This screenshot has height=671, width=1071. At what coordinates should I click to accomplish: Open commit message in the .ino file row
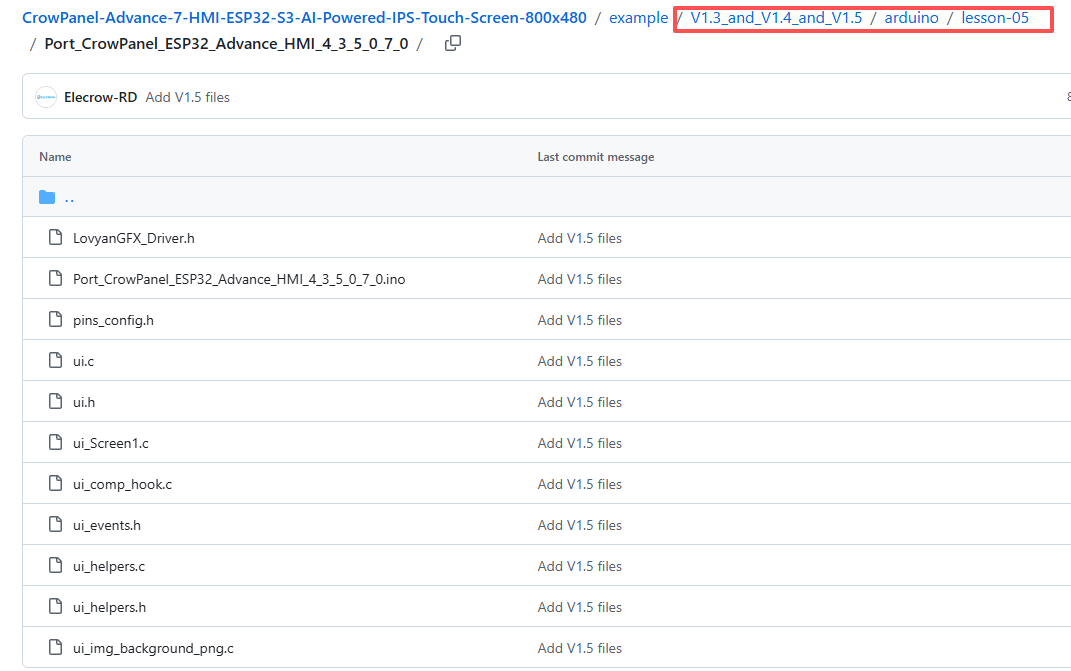(579, 279)
